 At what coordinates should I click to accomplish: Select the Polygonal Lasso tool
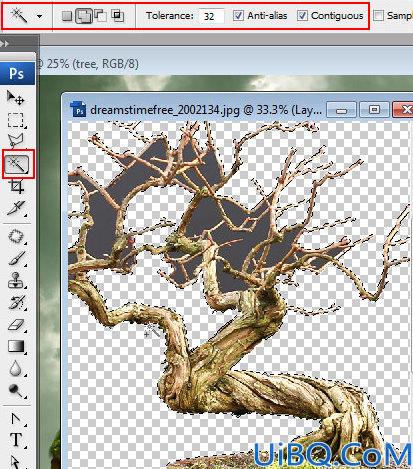click(x=15, y=140)
